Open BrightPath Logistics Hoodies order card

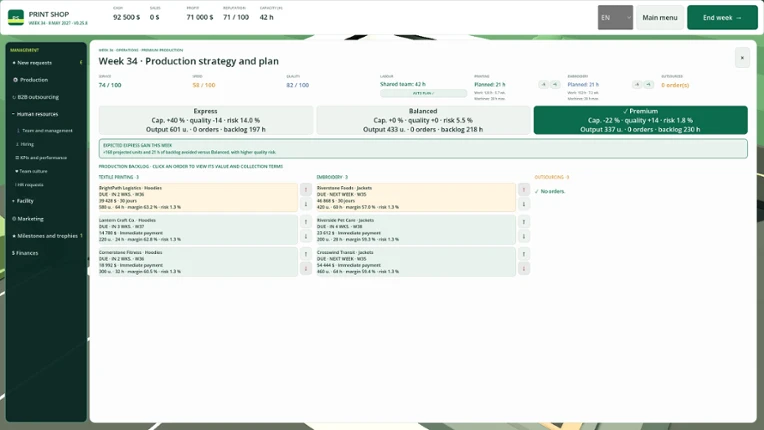(198, 197)
